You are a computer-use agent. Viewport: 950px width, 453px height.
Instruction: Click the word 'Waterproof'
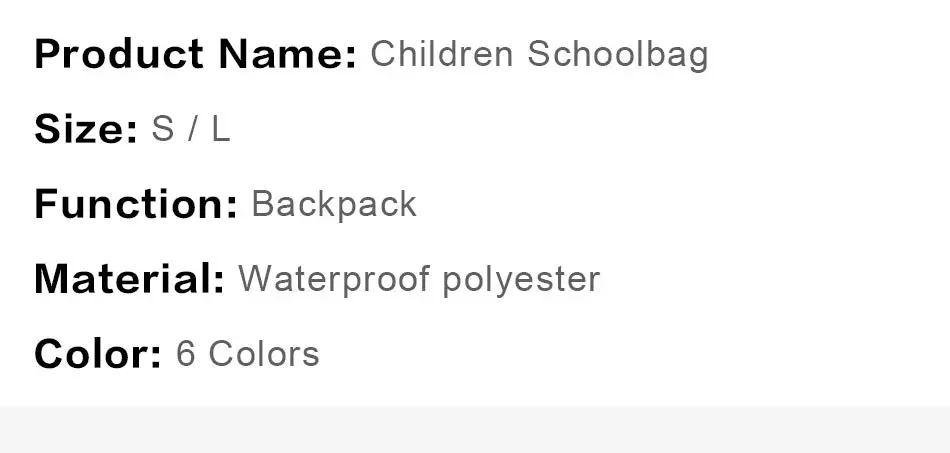tap(334, 280)
